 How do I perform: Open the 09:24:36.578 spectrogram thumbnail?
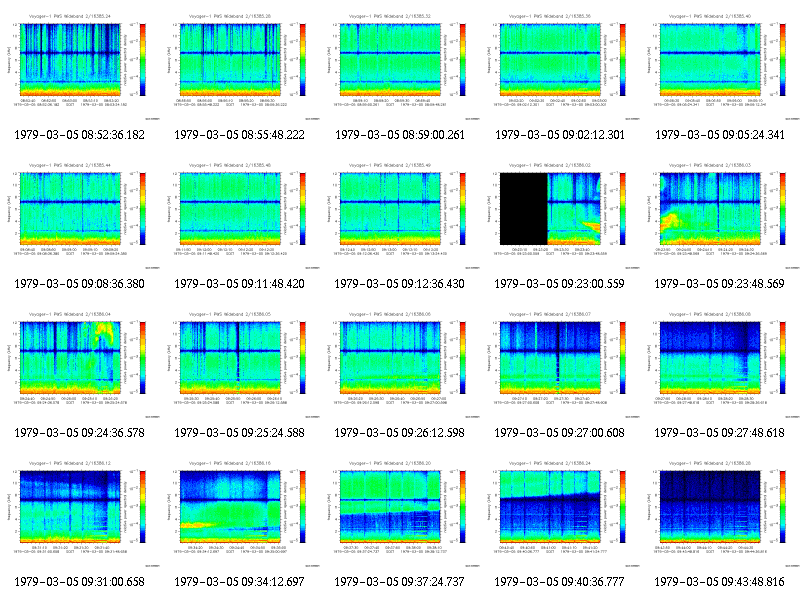[x=80, y=364]
